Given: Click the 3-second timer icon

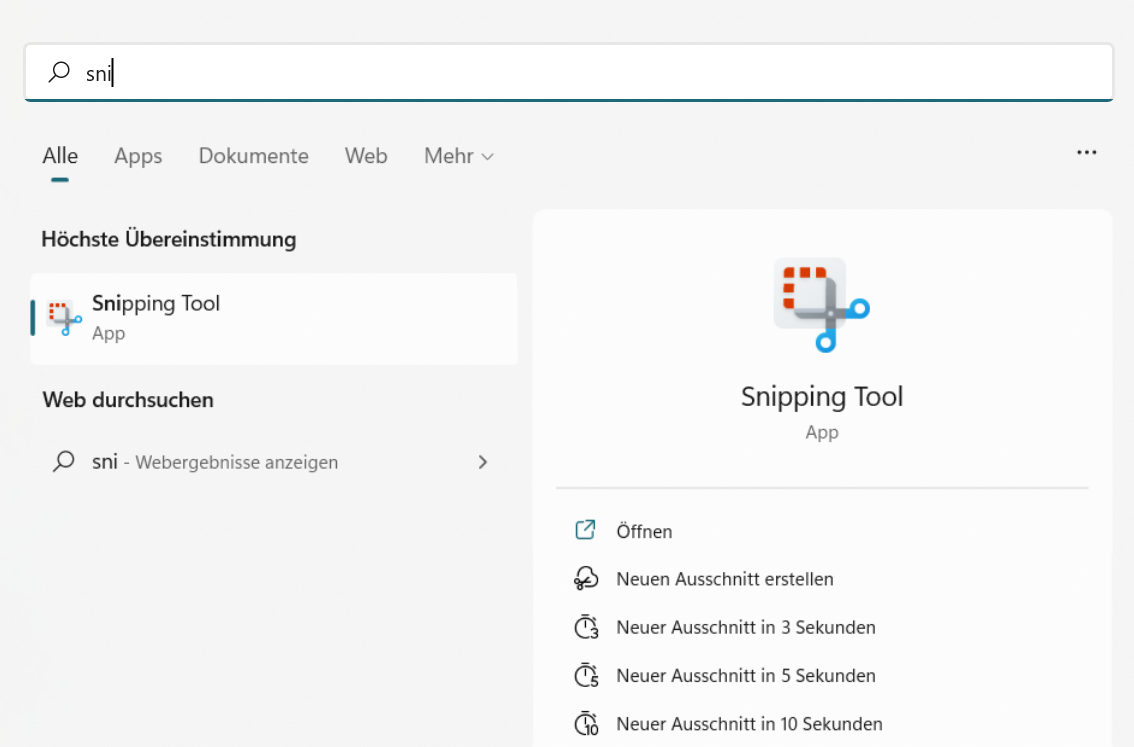Looking at the screenshot, I should click(x=586, y=627).
